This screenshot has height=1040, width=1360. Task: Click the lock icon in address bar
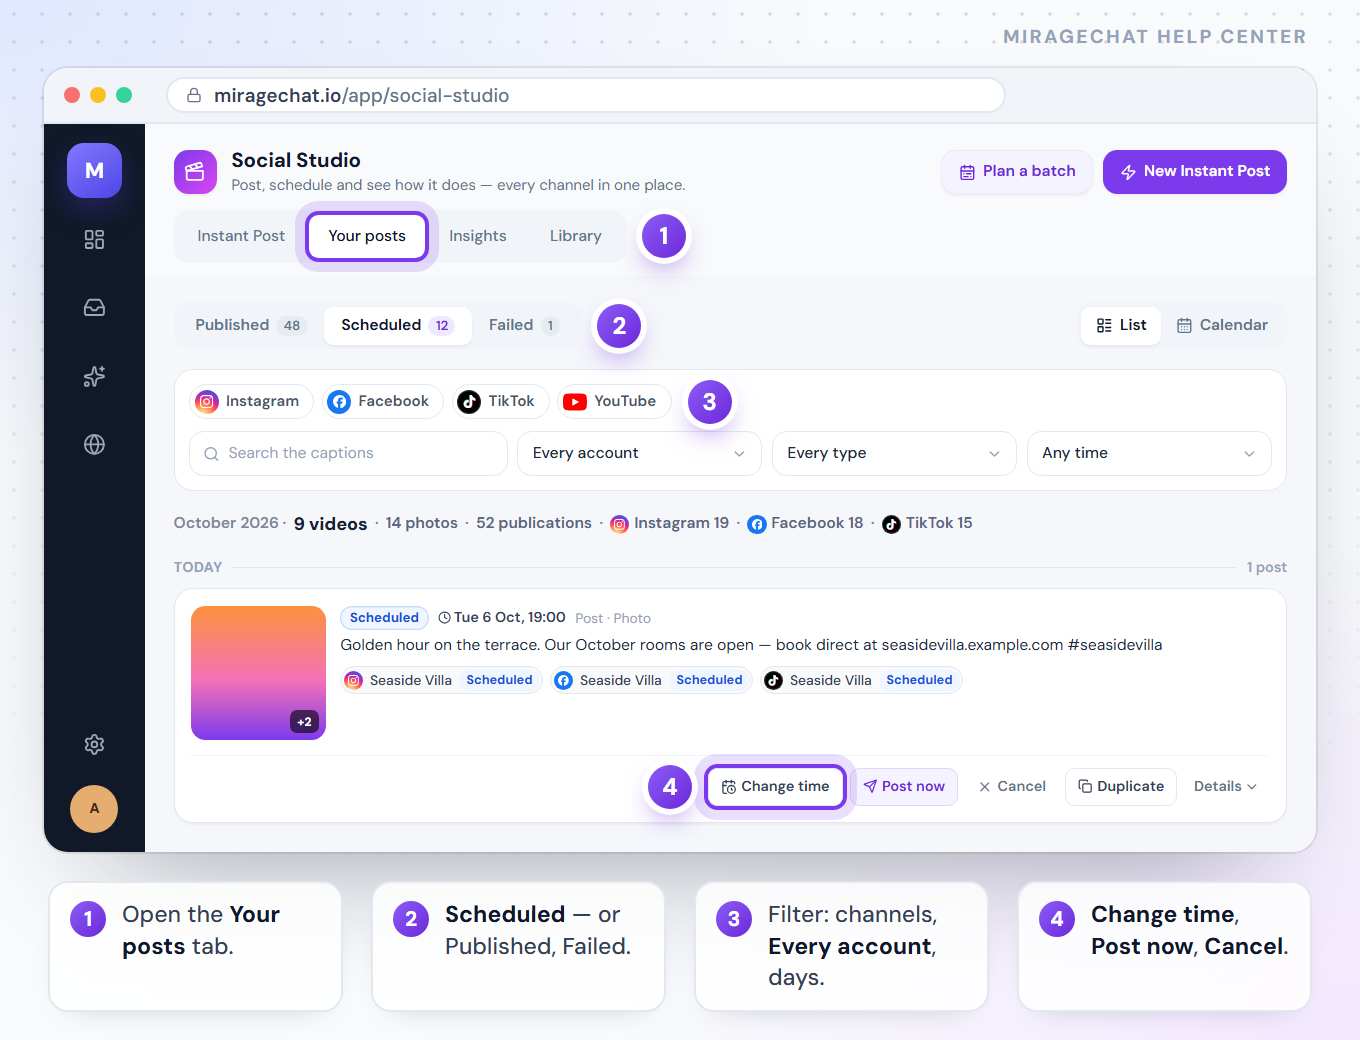point(194,95)
